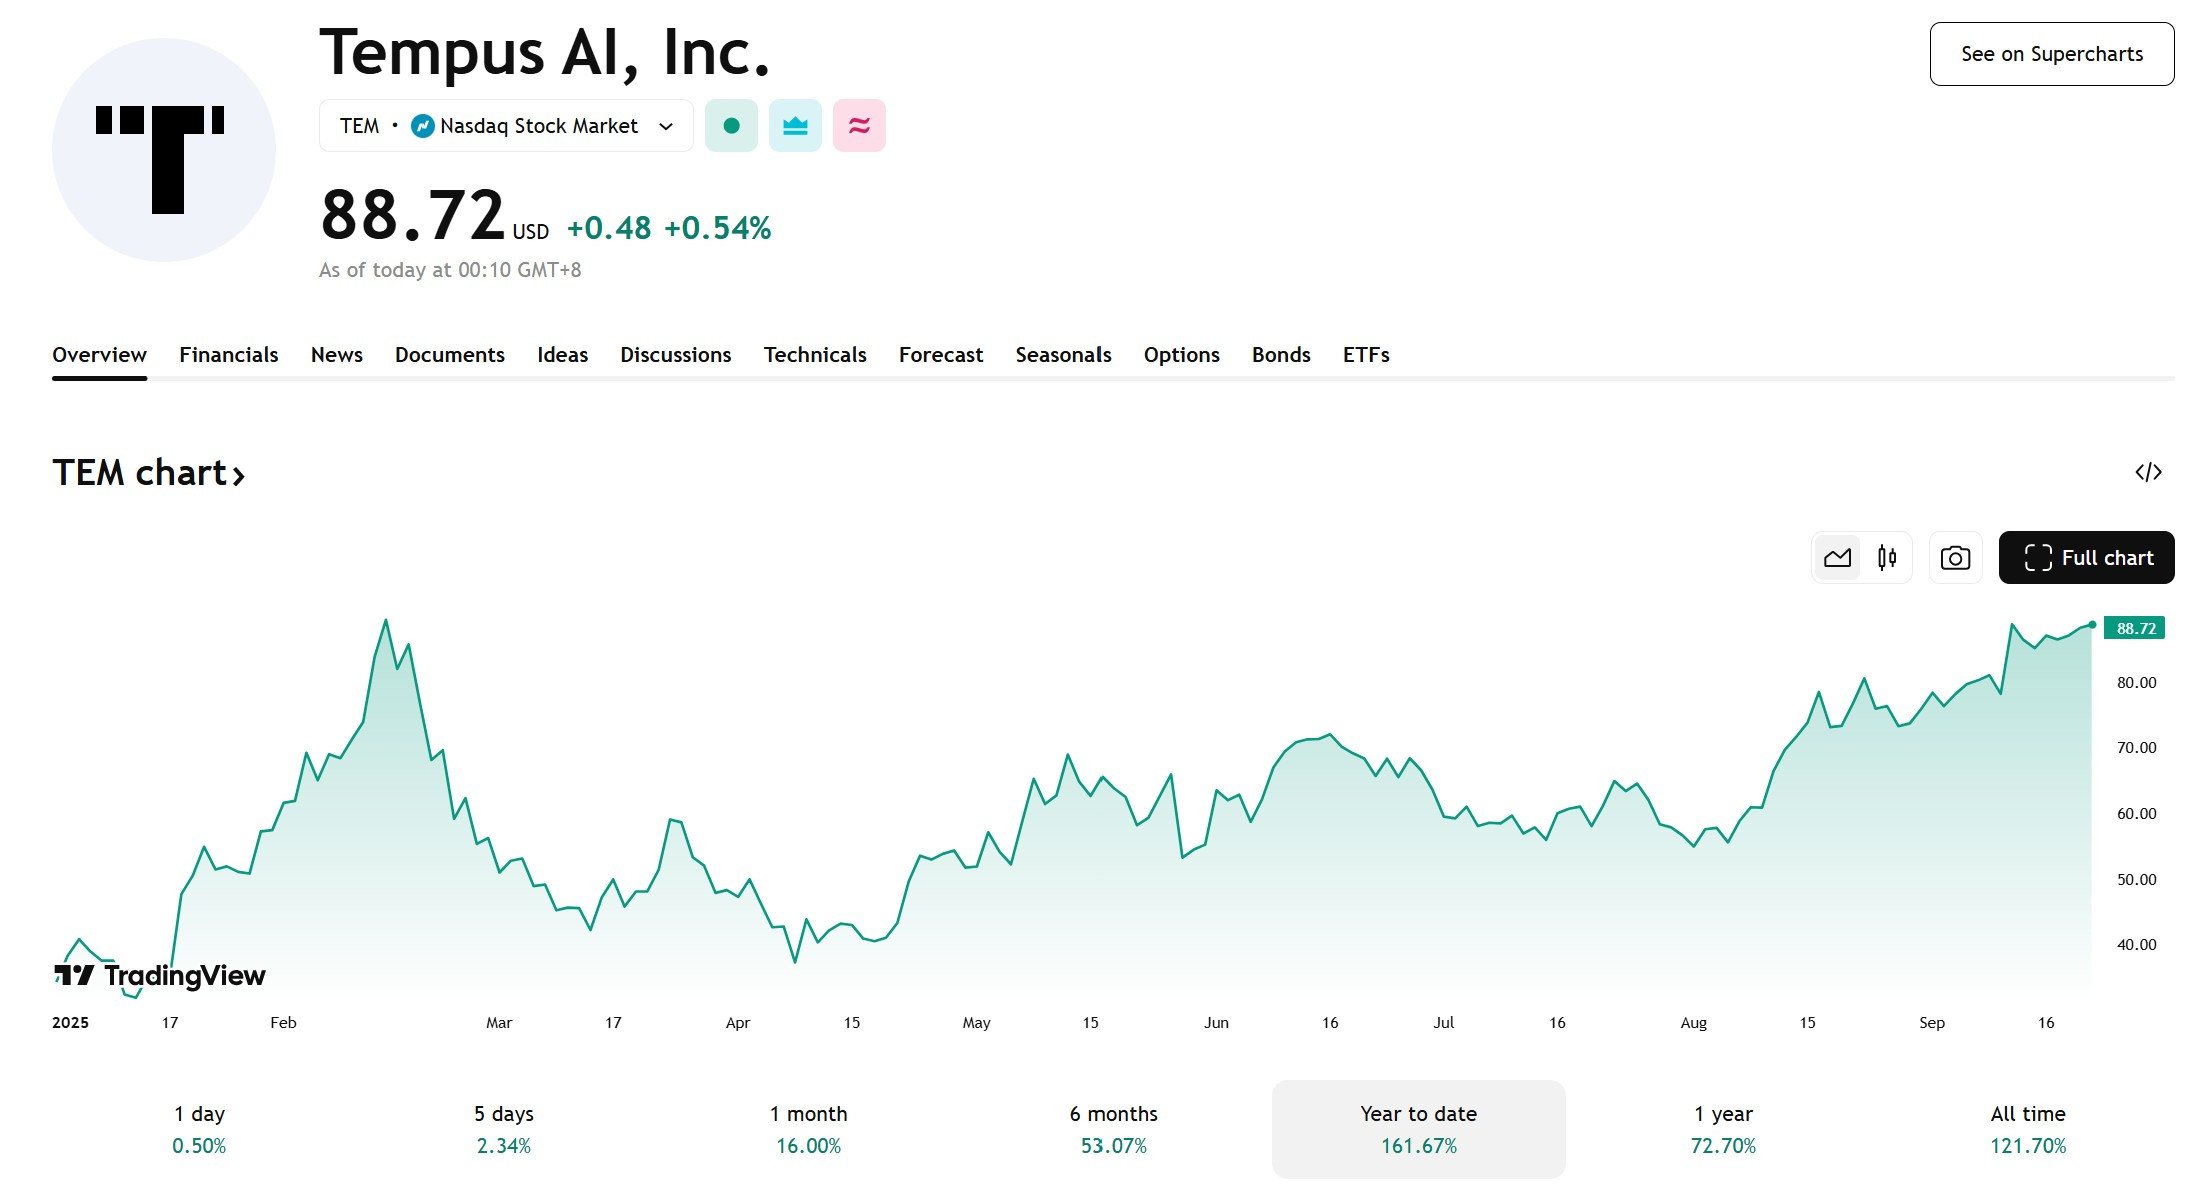2192x1188 pixels.
Task: Click the TradingView logo on the chart
Action: pyautogui.click(x=160, y=975)
